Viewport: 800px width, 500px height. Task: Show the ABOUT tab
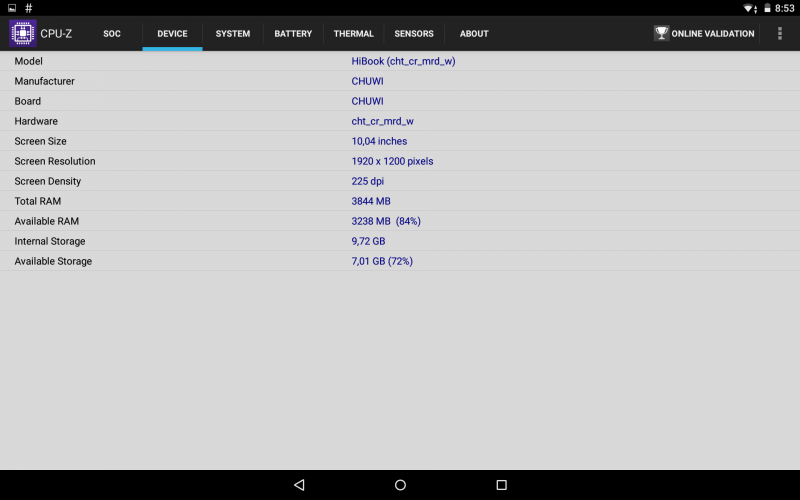(474, 34)
